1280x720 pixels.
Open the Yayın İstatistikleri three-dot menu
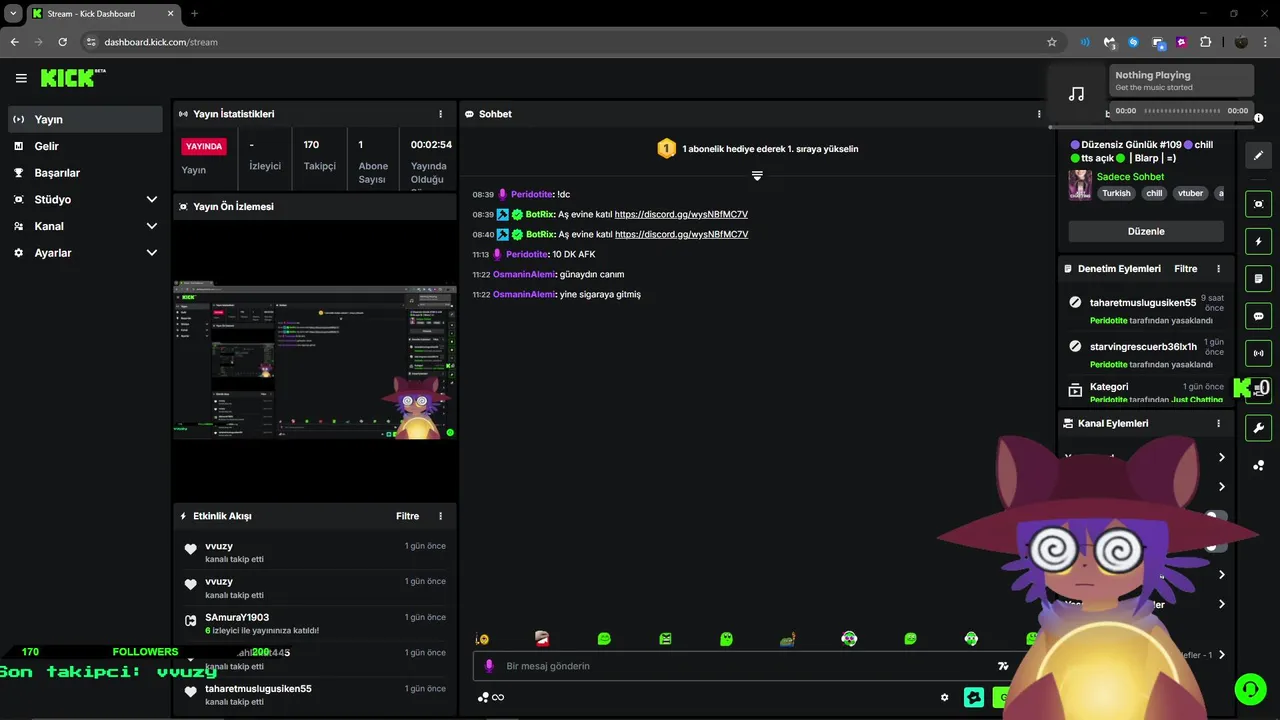click(x=441, y=114)
